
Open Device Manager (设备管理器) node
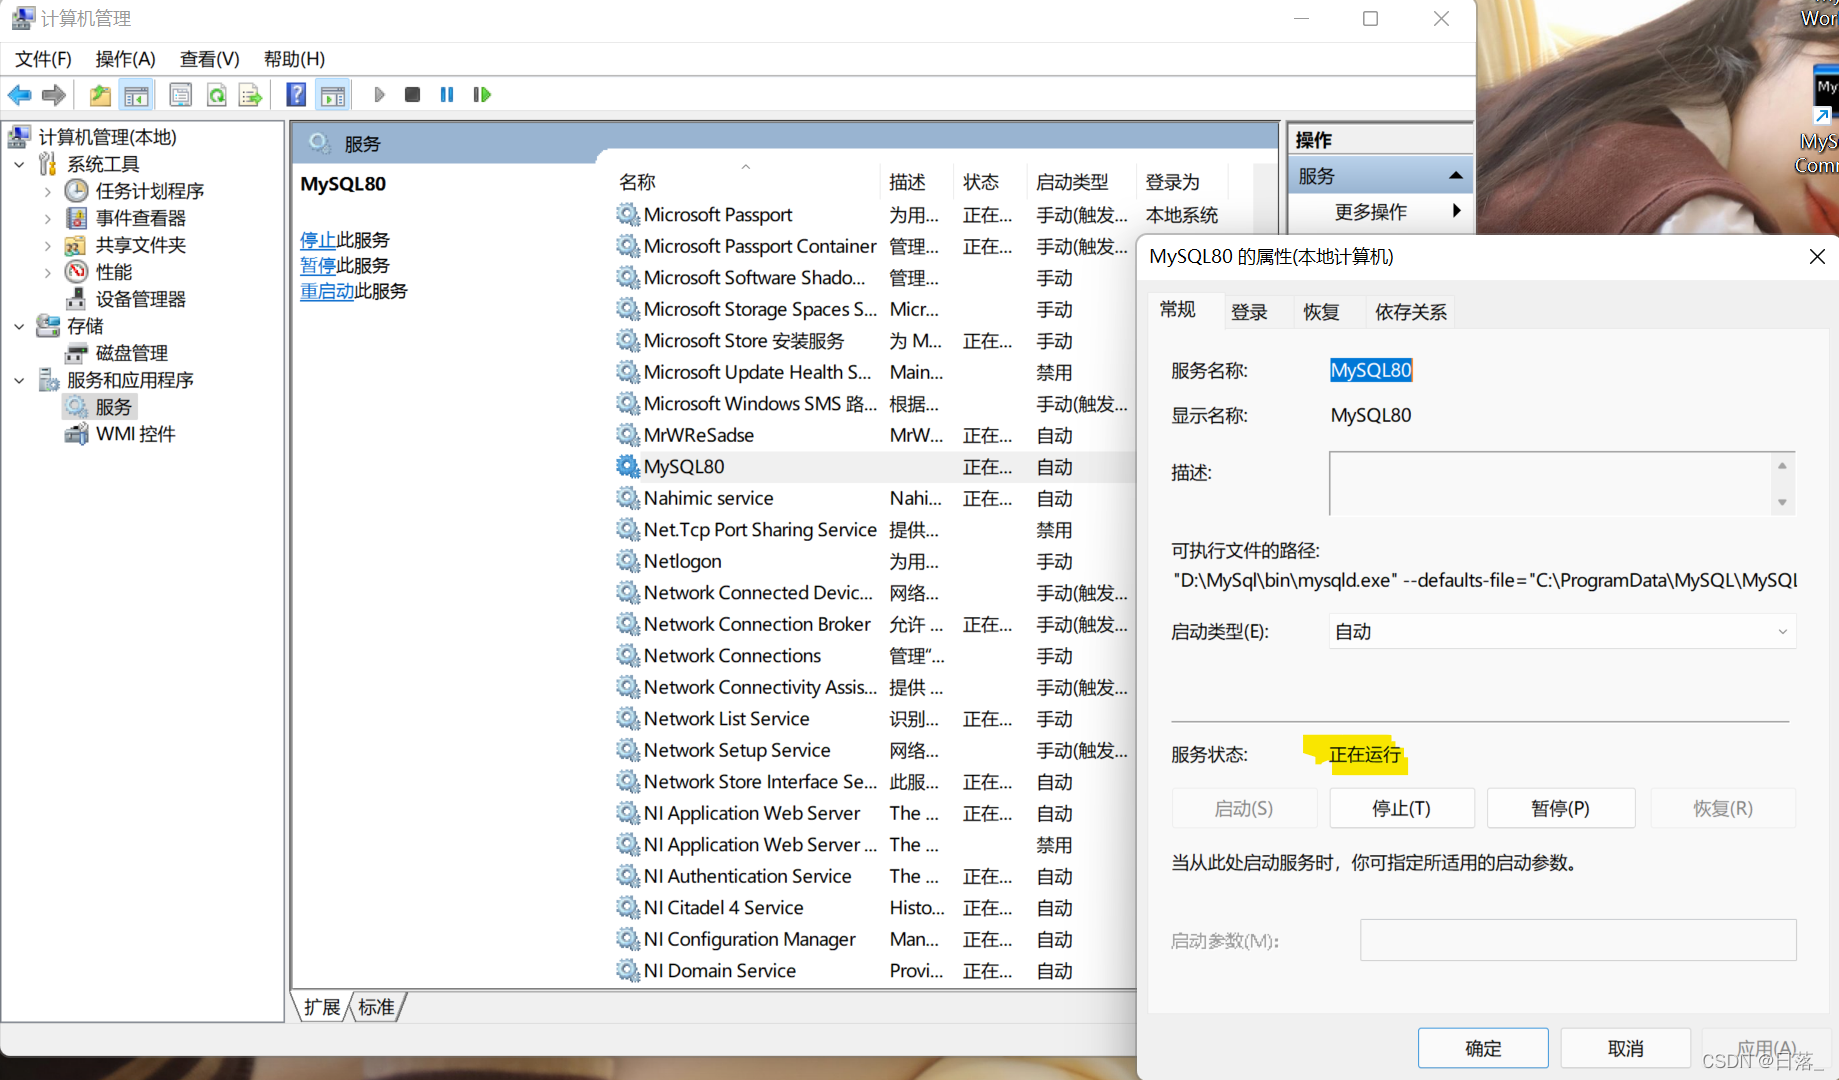coord(140,299)
